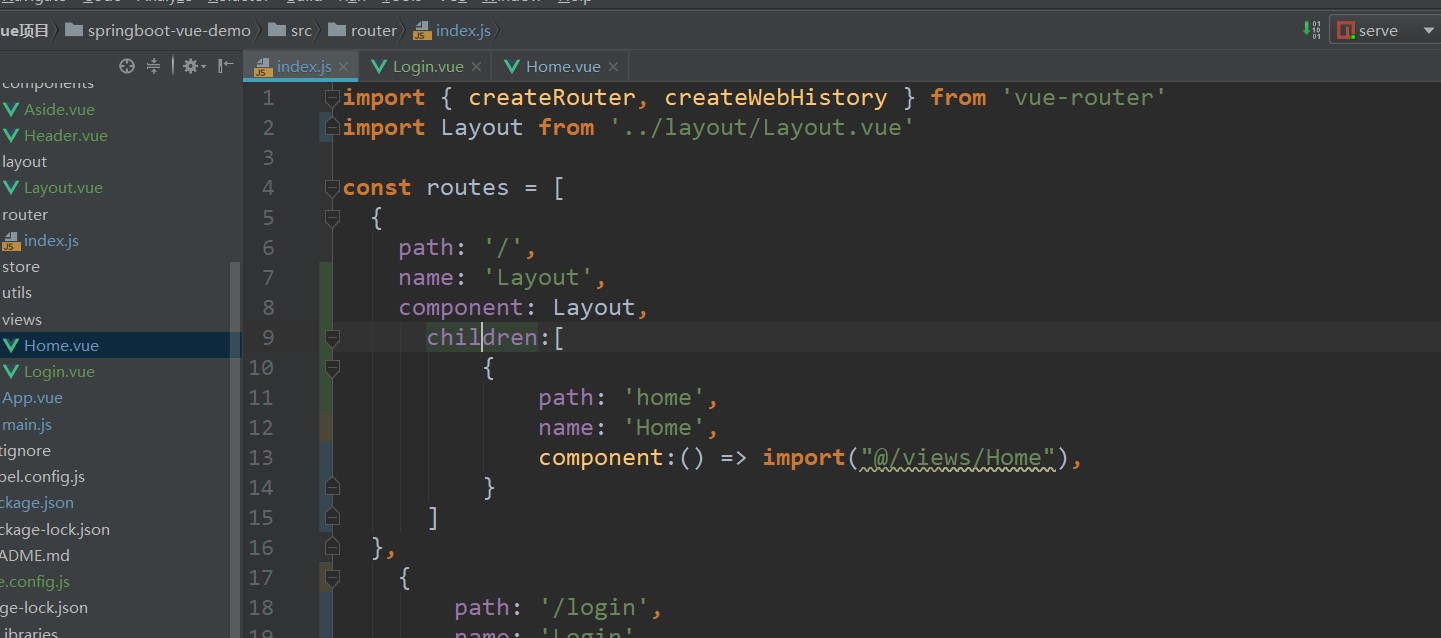Screen dimensions: 1441x638
Task: Select README.md in project tree
Action: 35,555
